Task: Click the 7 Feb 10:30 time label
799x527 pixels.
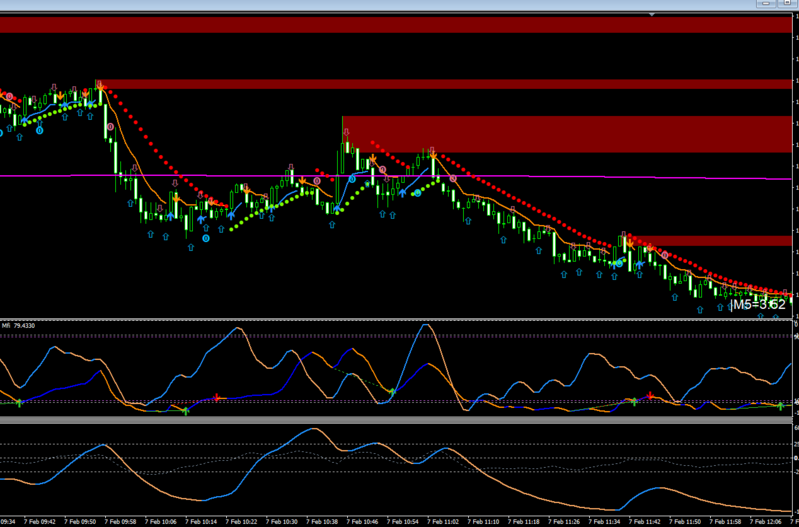Action: [282, 522]
